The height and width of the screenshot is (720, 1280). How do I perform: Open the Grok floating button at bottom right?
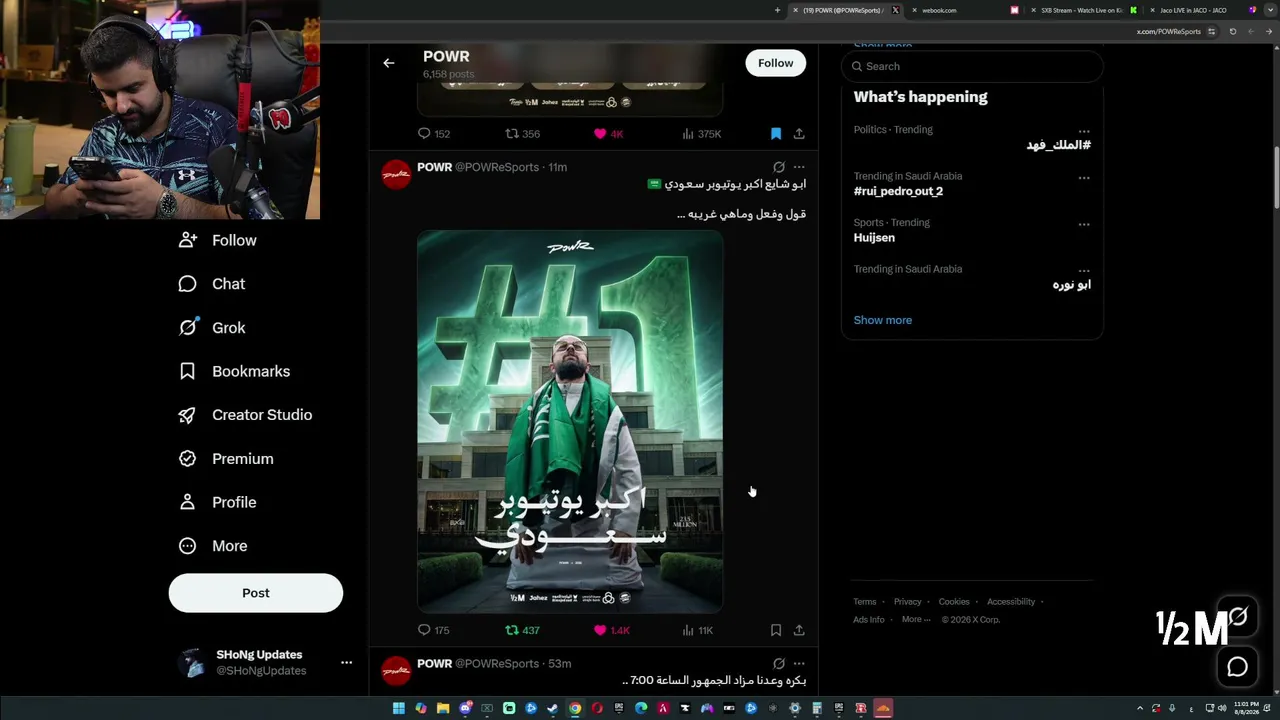point(1238,618)
